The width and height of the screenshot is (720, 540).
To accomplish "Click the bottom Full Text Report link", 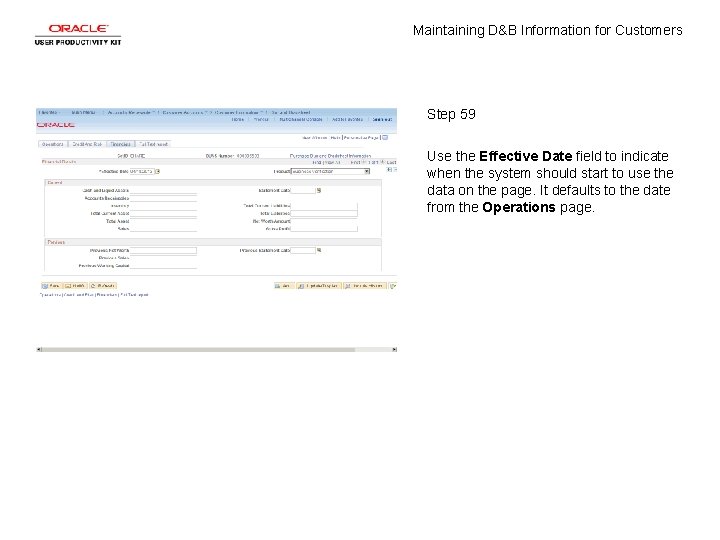I will (x=135, y=295).
